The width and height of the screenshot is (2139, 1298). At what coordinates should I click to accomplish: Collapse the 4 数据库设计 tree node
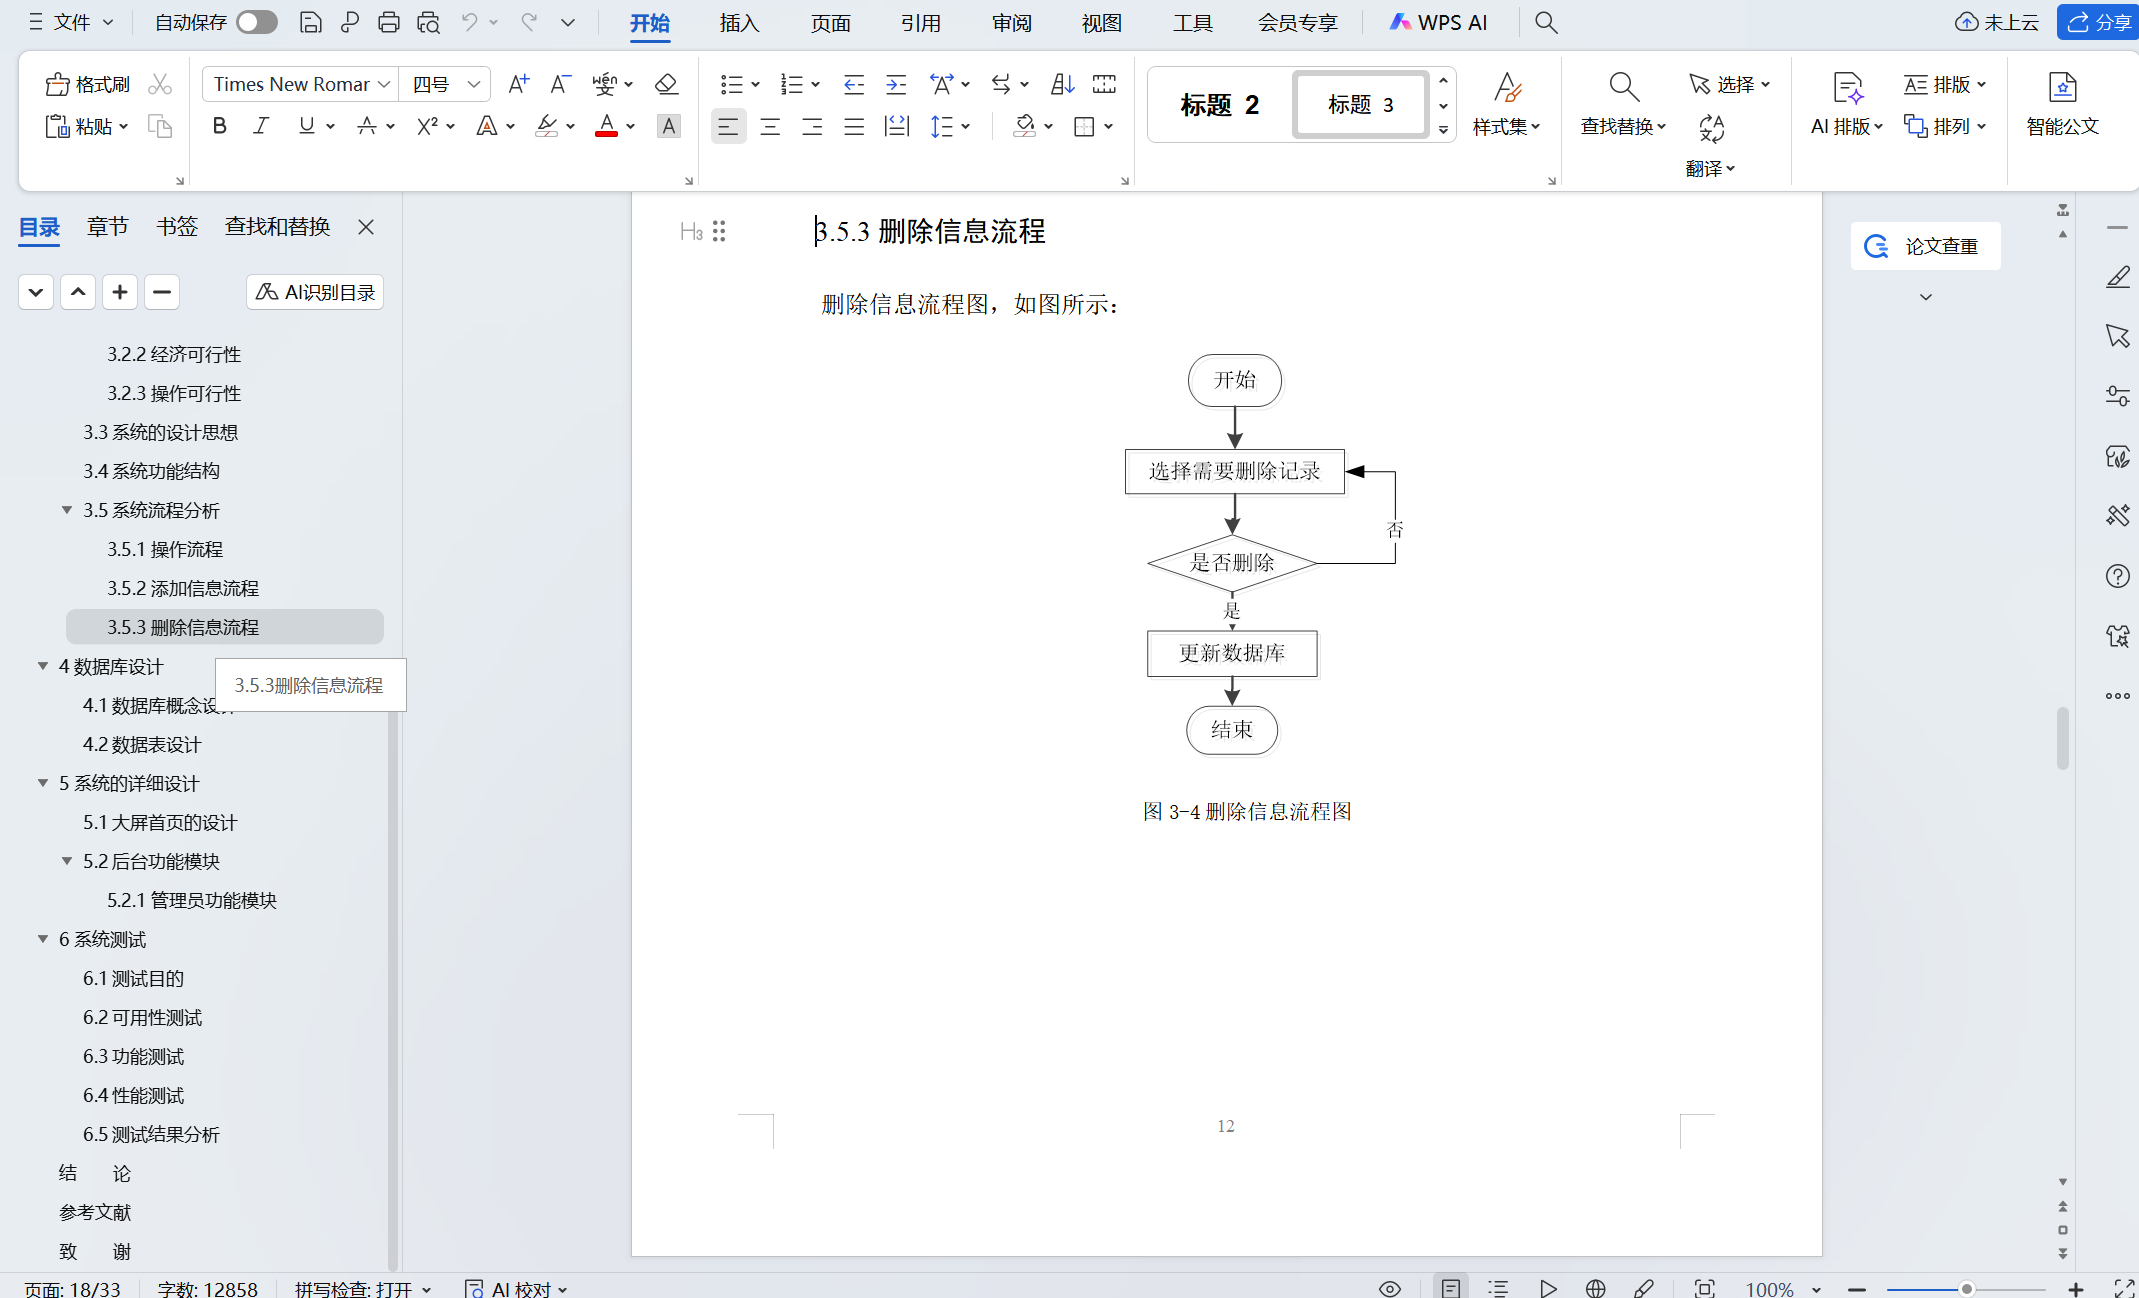43,666
